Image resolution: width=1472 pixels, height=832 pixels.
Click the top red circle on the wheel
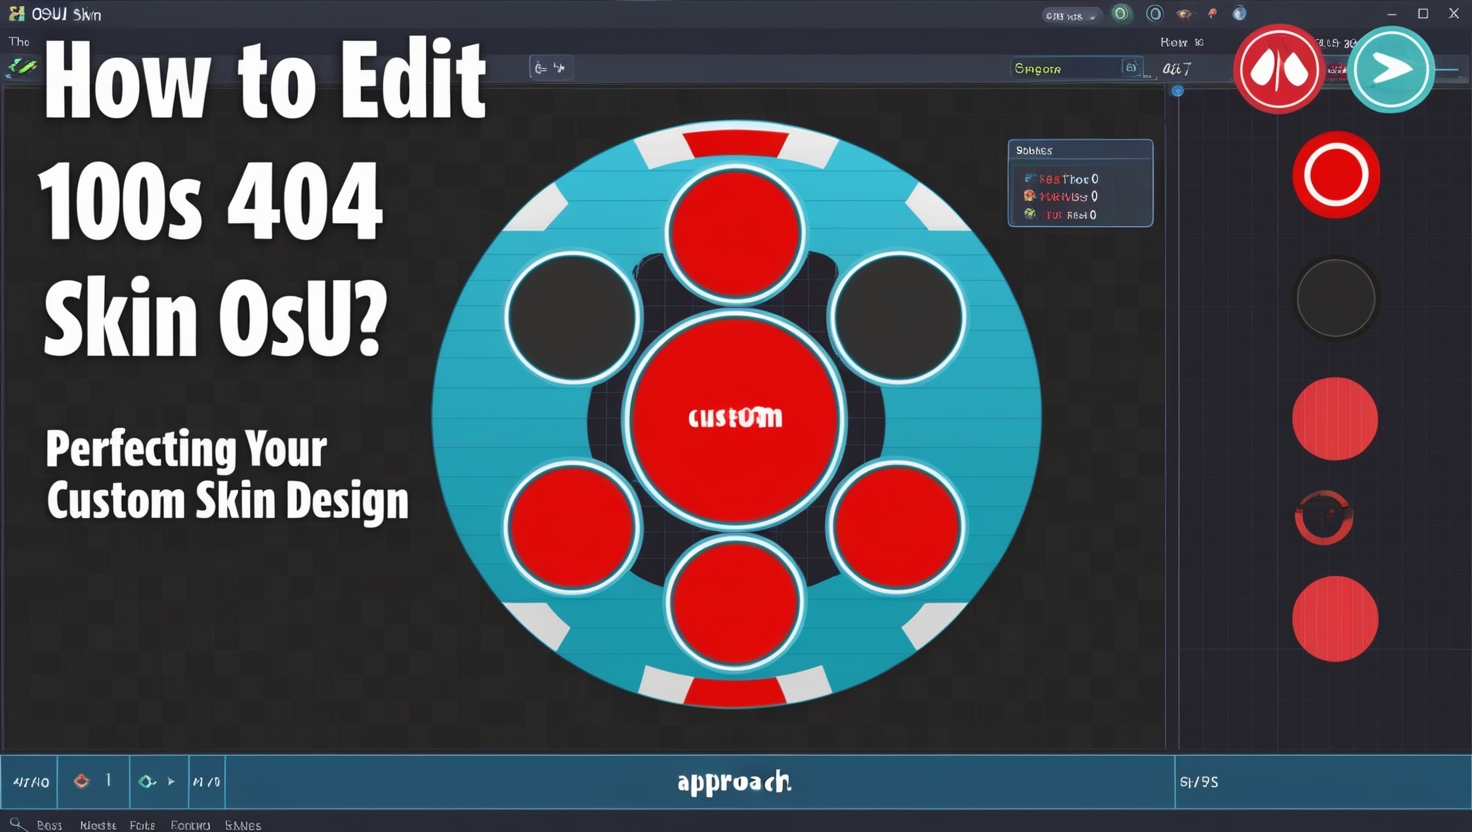coord(735,234)
